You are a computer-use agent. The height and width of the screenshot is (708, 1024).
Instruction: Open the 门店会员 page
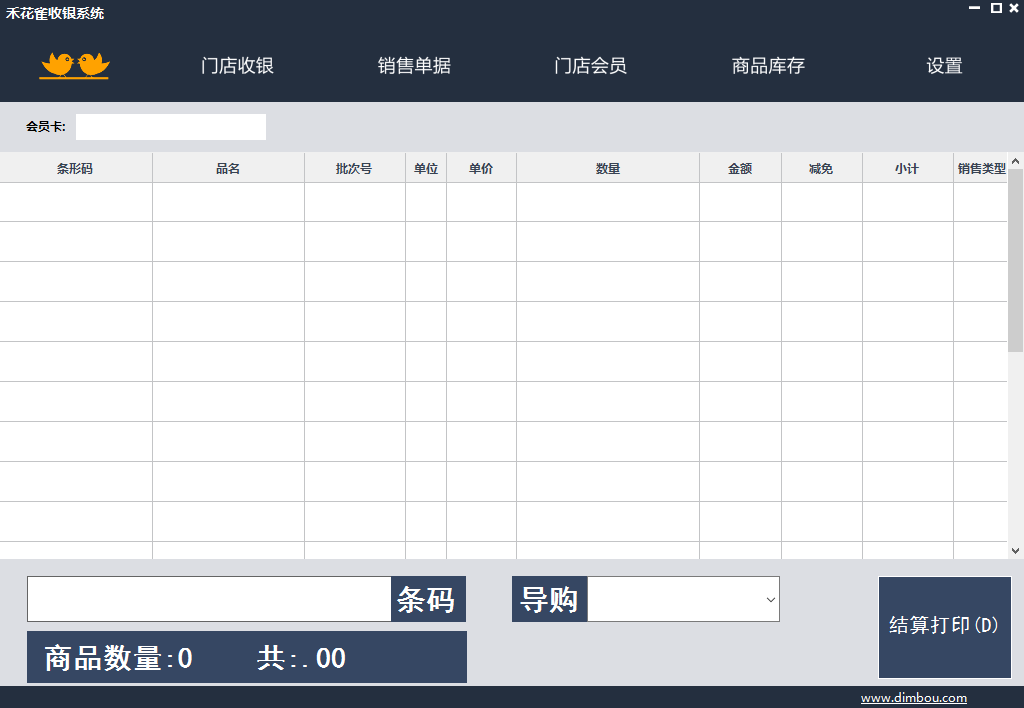point(590,65)
